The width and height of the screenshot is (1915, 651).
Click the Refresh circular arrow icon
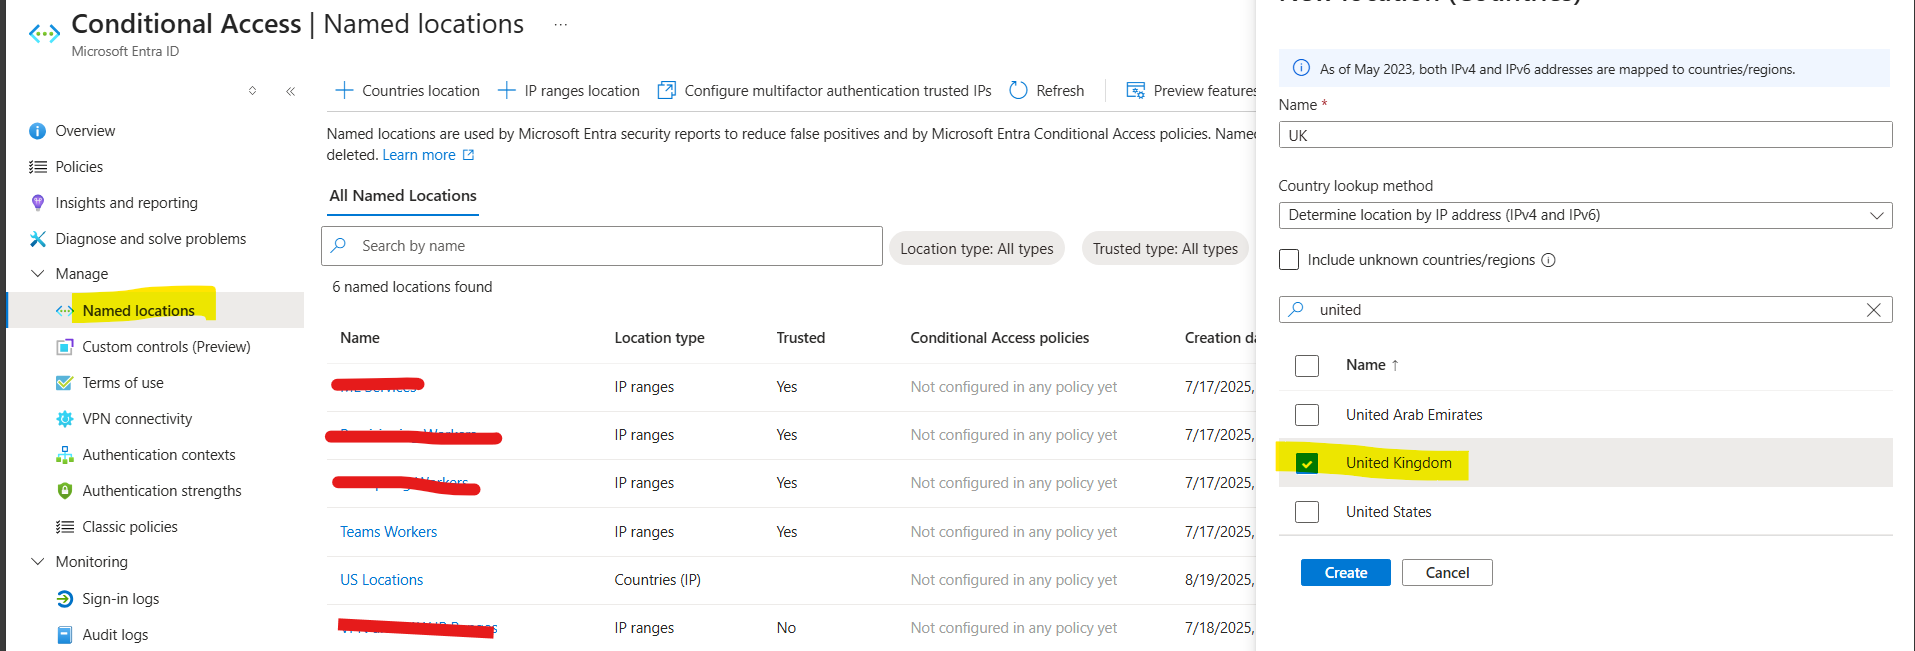[1018, 91]
